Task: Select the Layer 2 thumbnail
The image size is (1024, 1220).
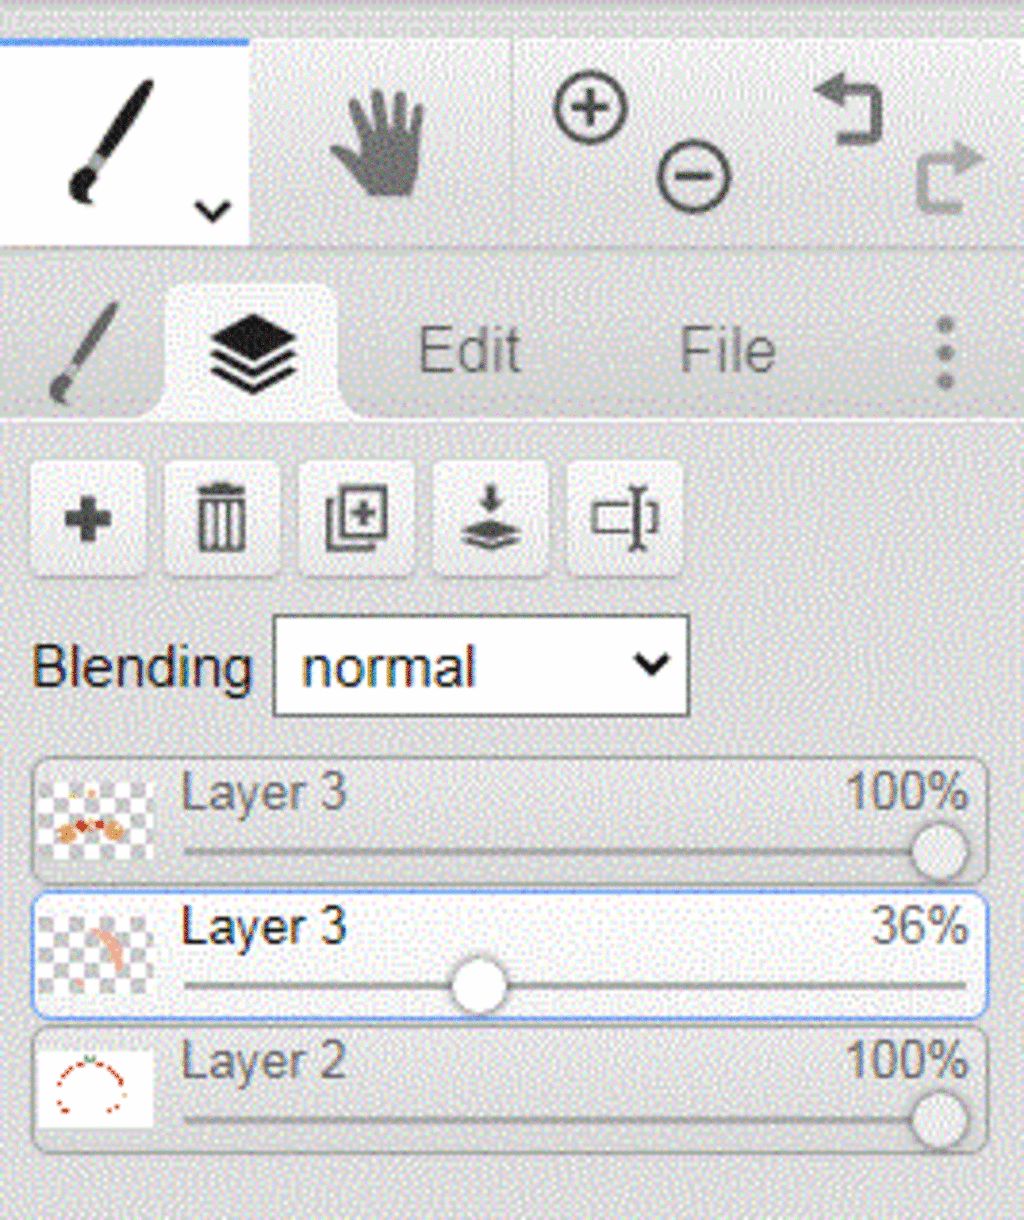Action: coord(96,1088)
